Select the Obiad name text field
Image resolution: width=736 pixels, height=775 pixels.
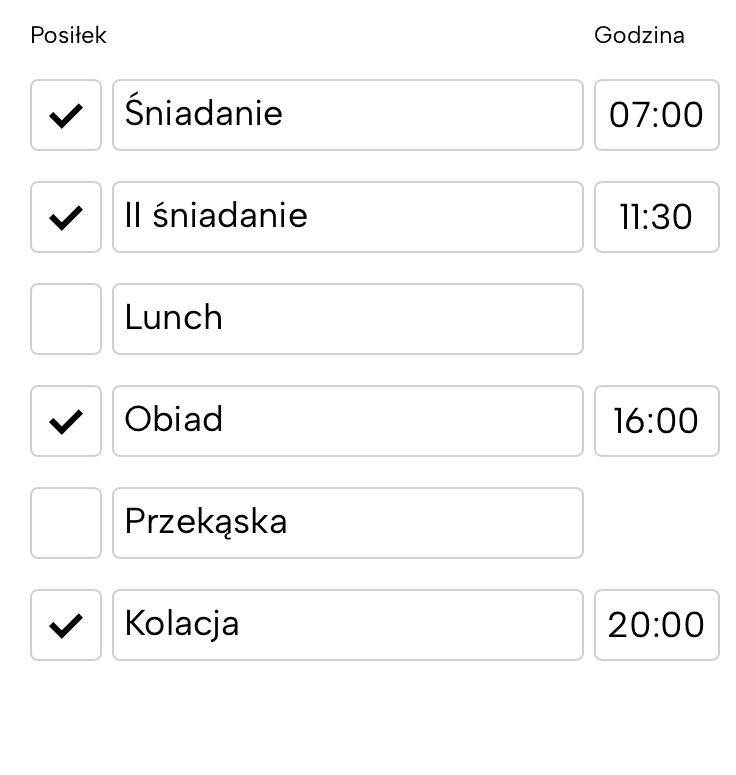pos(347,421)
